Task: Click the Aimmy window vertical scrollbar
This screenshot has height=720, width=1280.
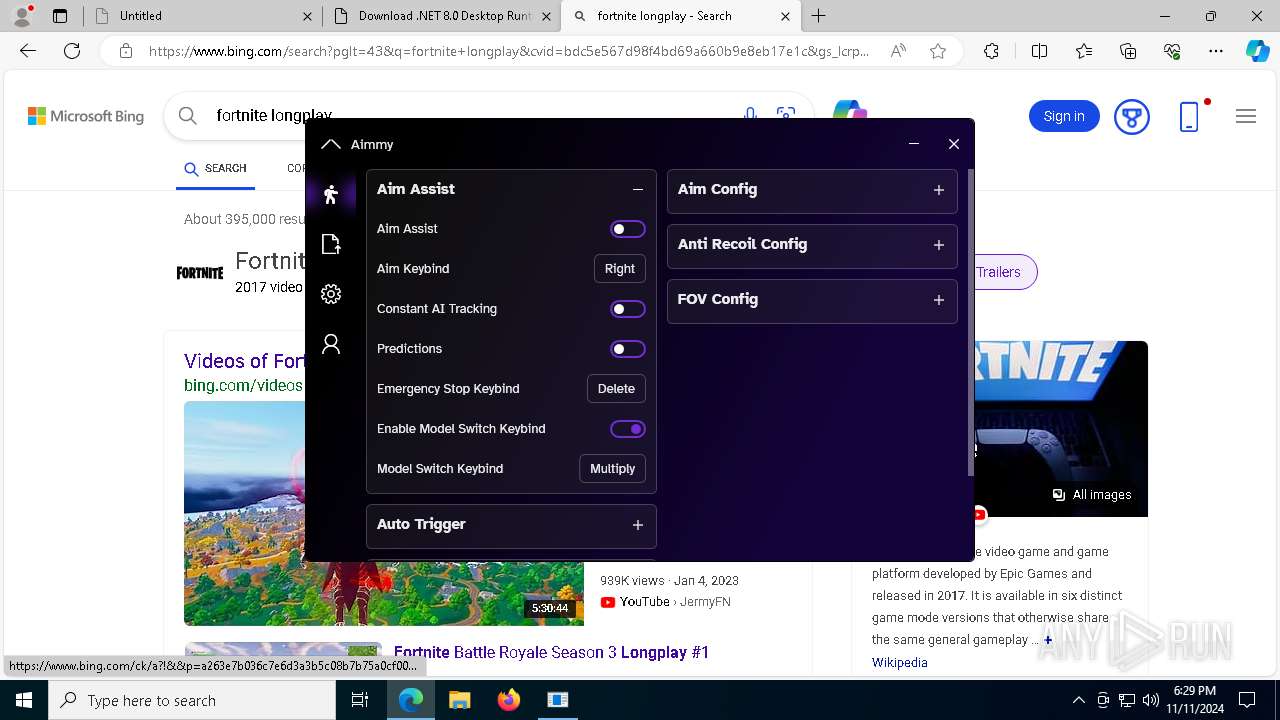Action: 970,323
